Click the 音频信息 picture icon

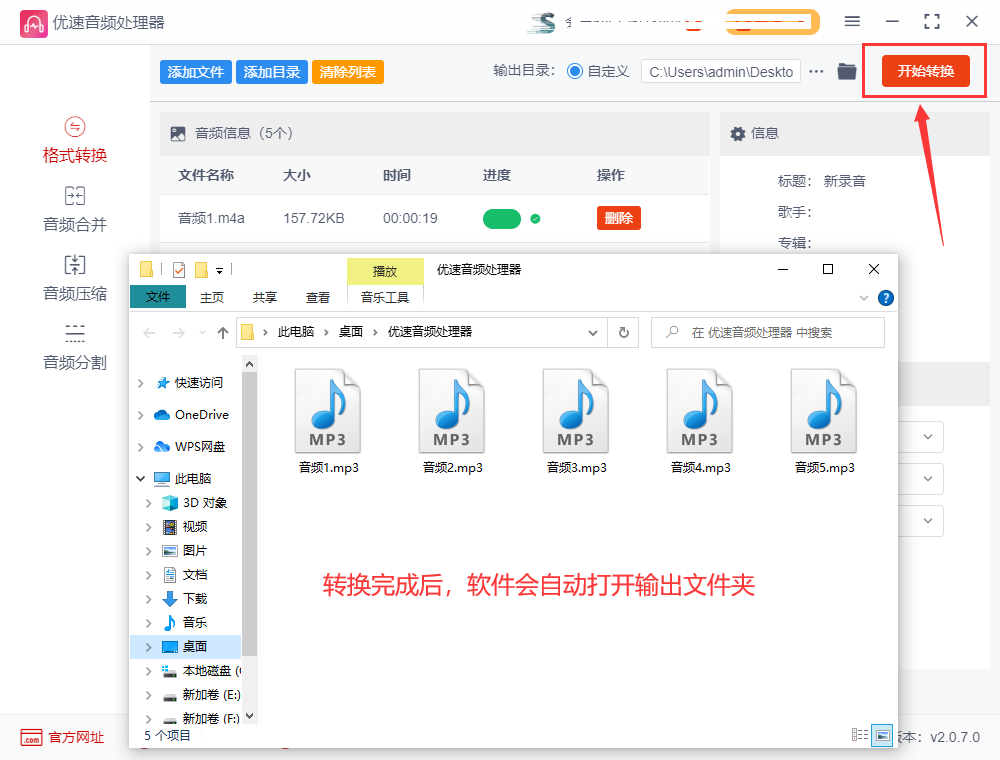pos(178,134)
